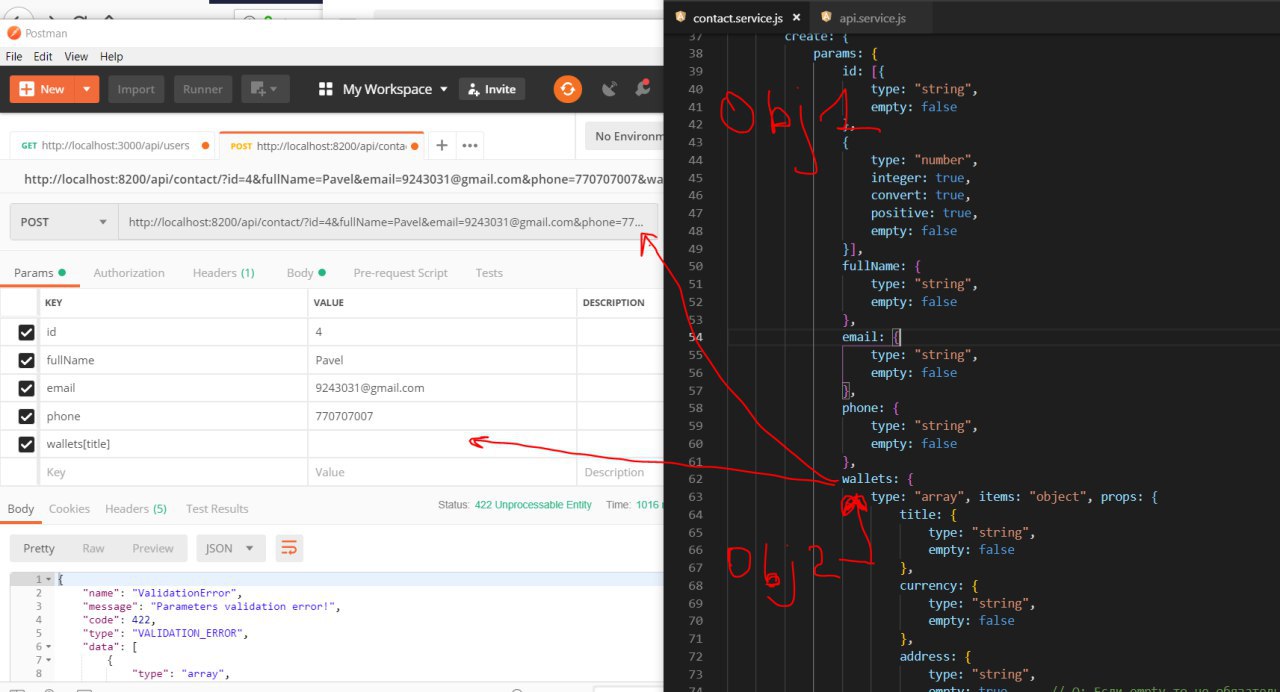Switch to the request Body tab
This screenshot has width=1280, height=692.
[306, 273]
